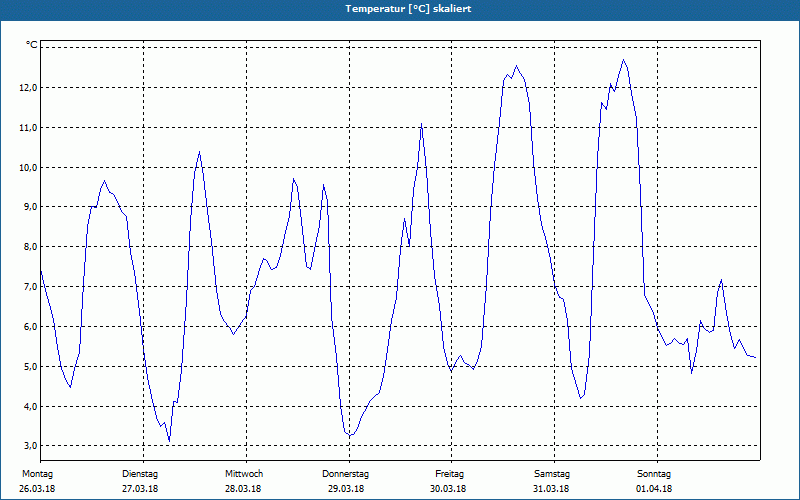This screenshot has width=800, height=500.
Task: Click the Donnerstag day label
Action: tap(345, 474)
